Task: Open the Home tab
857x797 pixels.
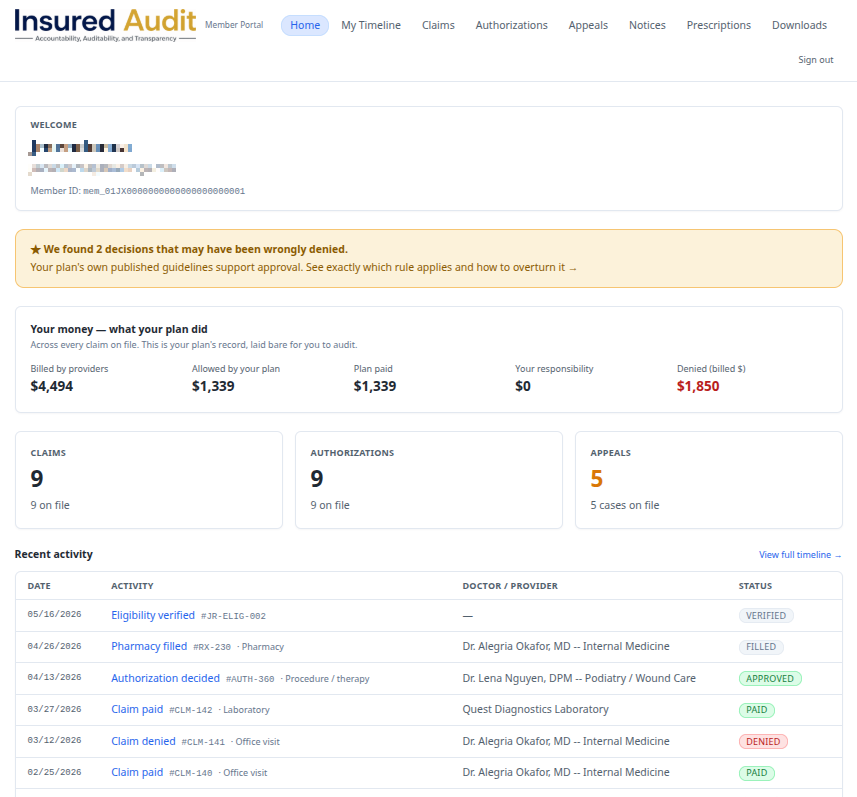Action: pos(305,25)
